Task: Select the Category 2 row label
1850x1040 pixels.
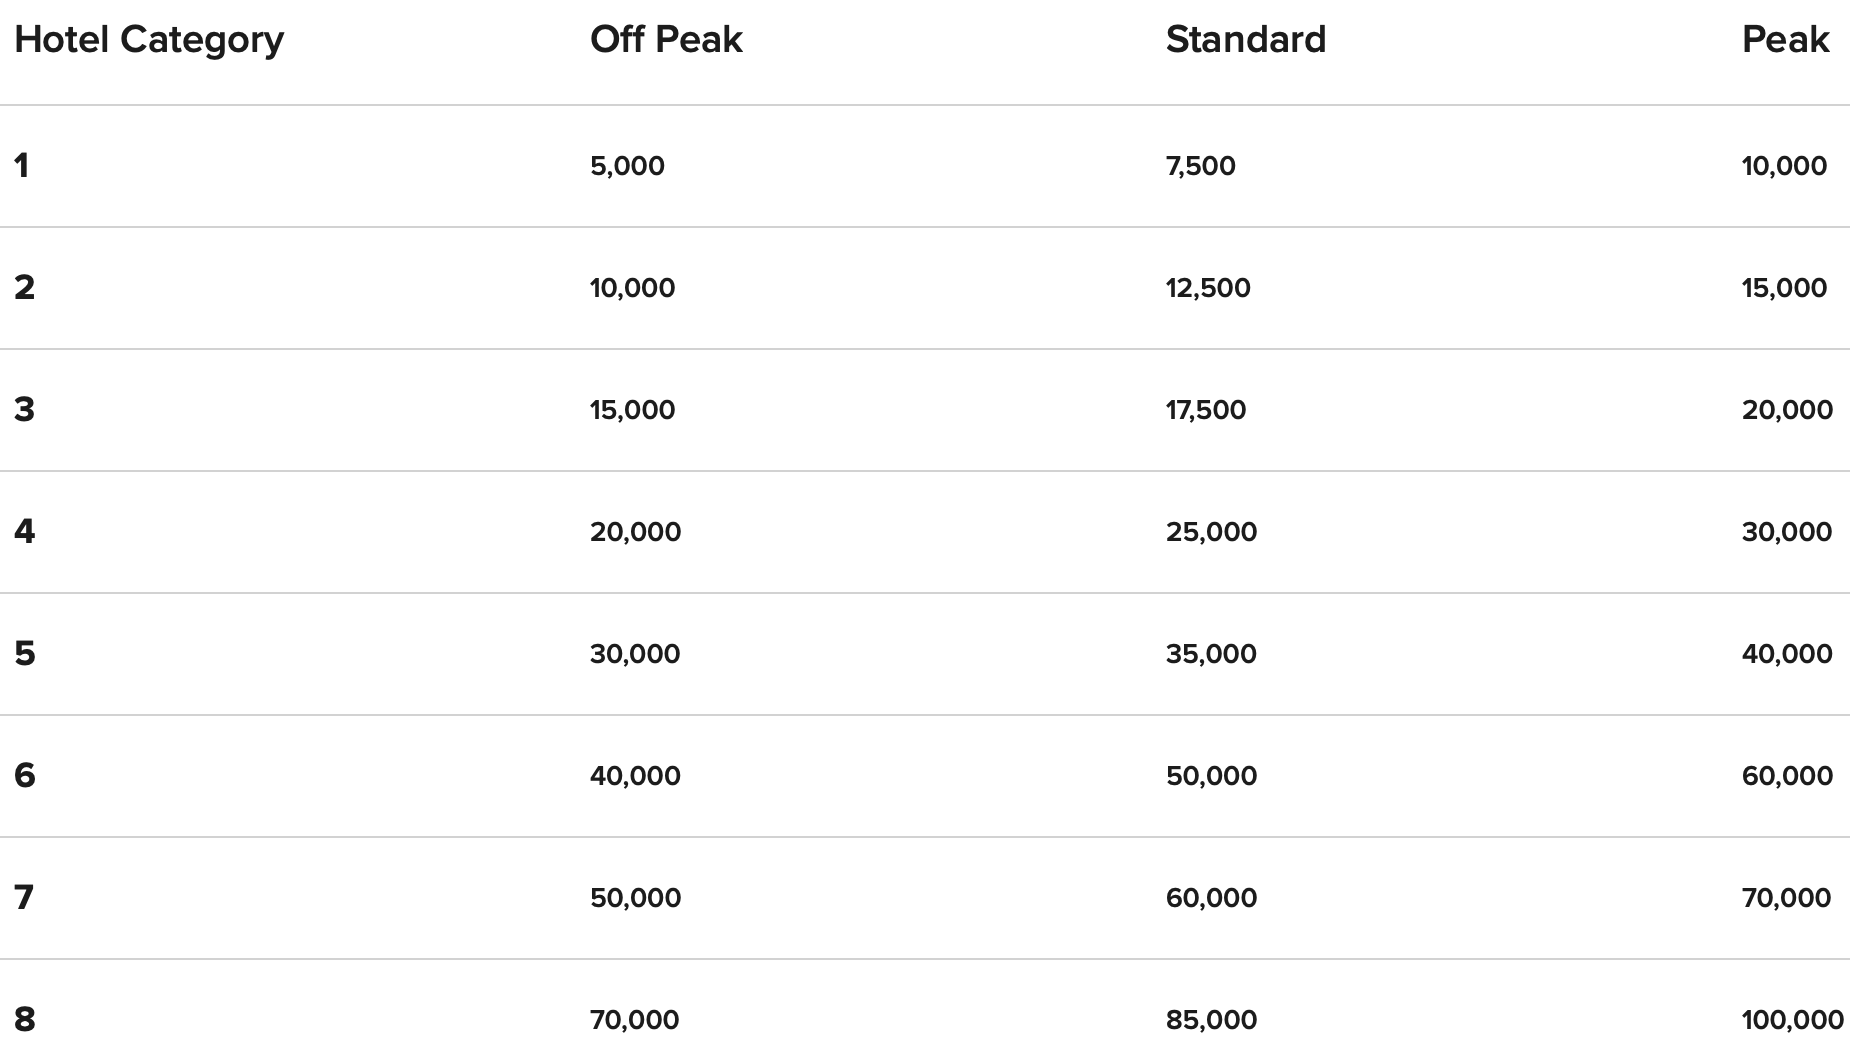Action: pyautogui.click(x=24, y=287)
